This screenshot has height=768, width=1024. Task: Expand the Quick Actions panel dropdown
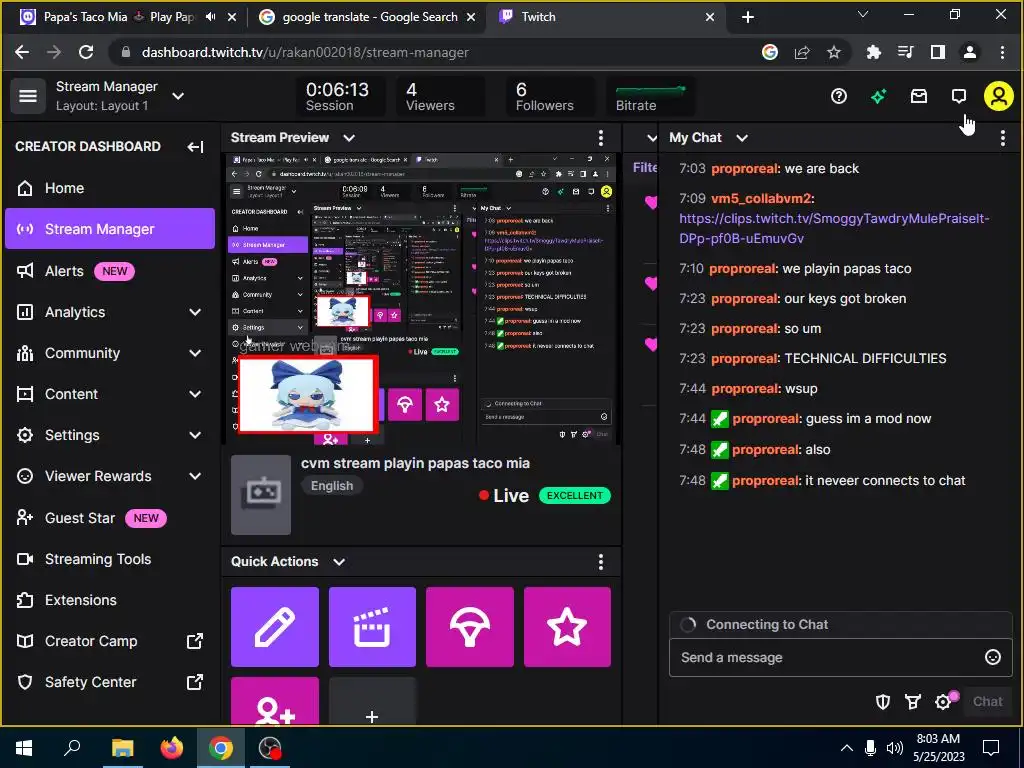click(x=339, y=562)
